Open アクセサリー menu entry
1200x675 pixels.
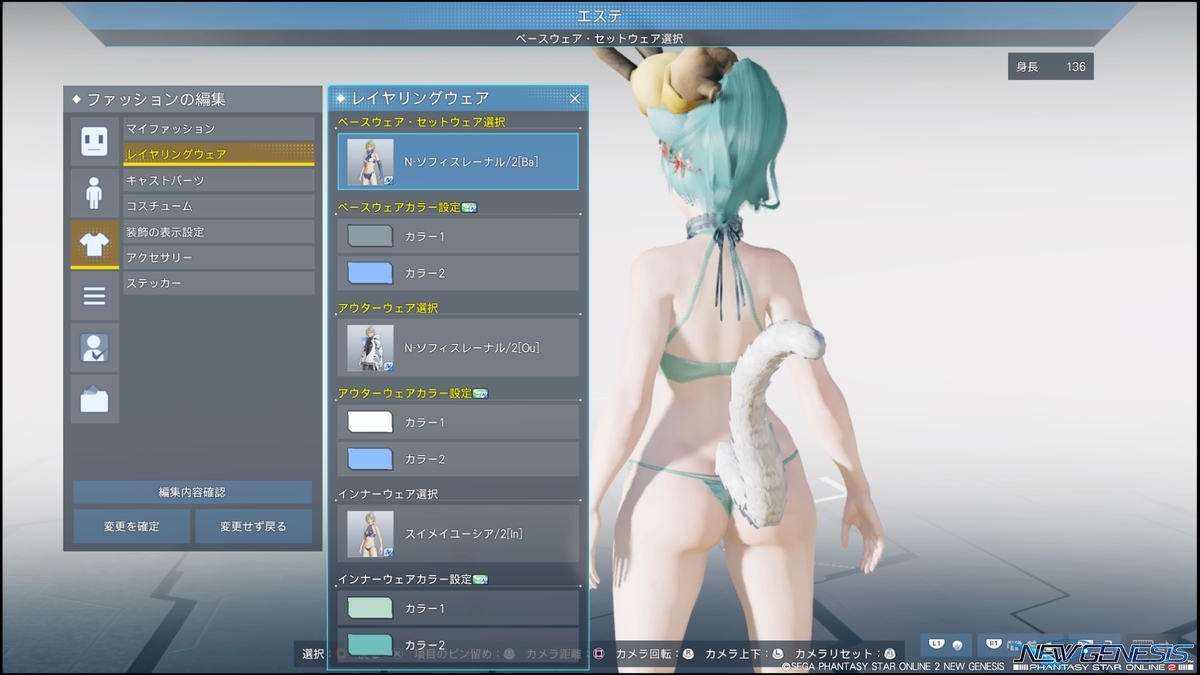click(218, 258)
